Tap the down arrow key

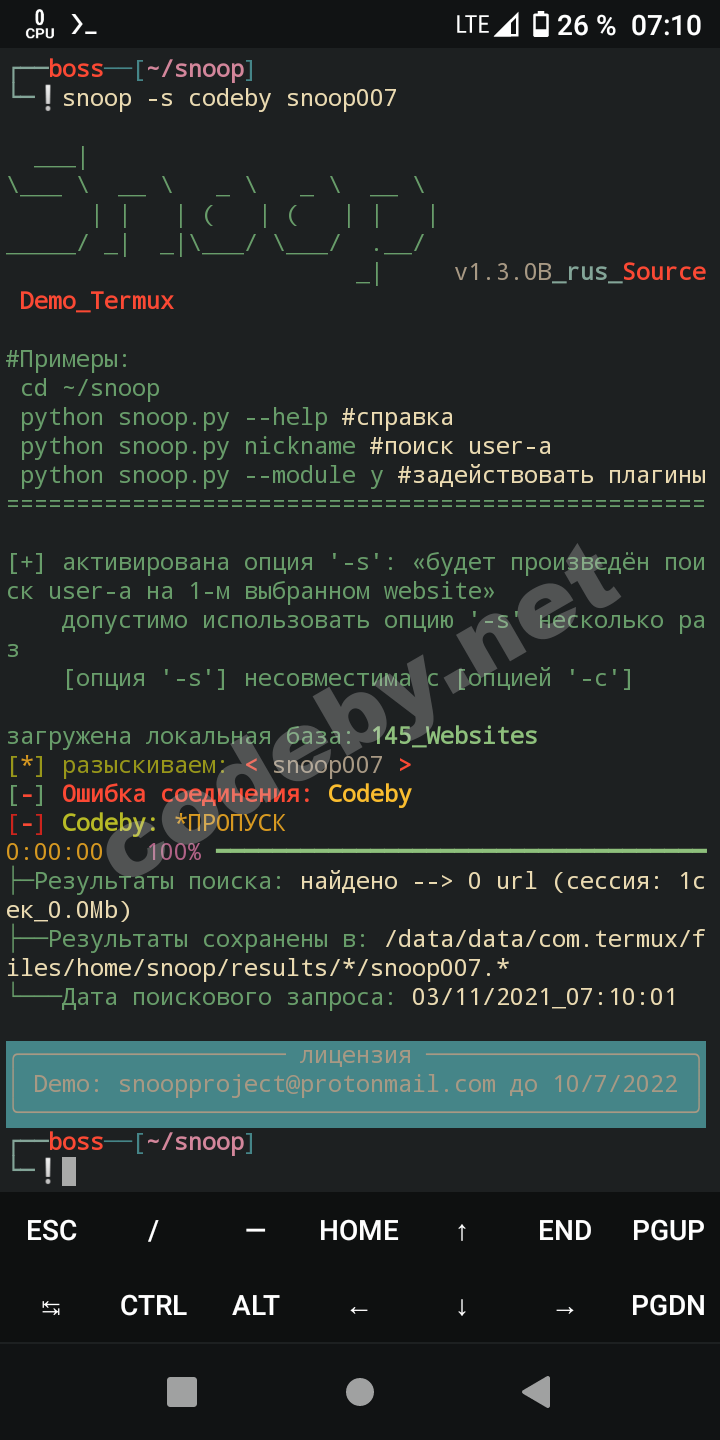click(x=462, y=1305)
